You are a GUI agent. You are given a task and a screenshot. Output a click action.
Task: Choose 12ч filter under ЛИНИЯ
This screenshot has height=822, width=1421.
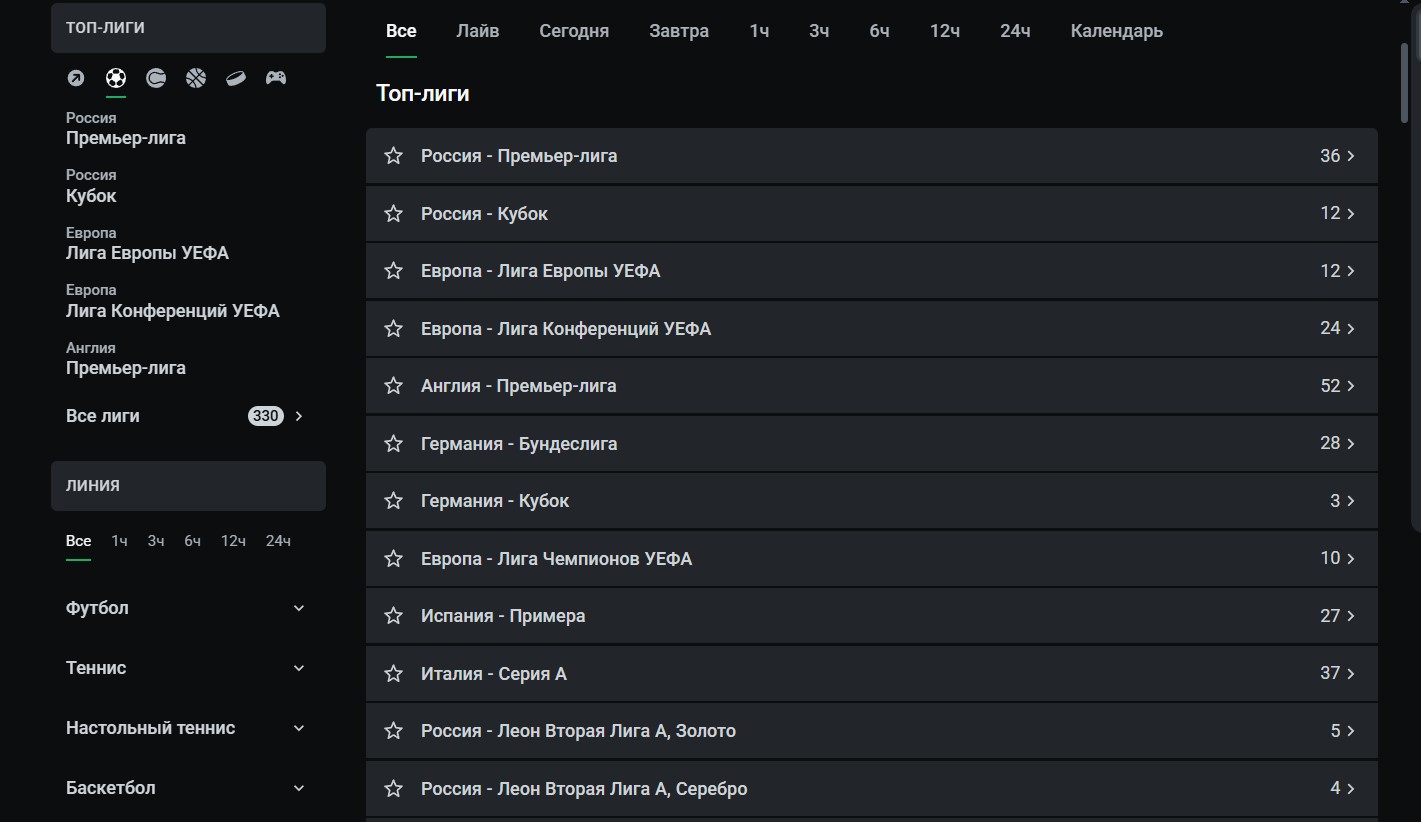click(x=234, y=541)
